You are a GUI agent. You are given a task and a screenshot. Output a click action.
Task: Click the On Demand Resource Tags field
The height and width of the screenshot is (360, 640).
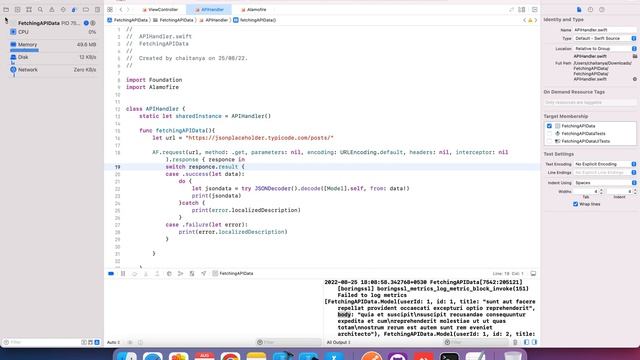590,102
